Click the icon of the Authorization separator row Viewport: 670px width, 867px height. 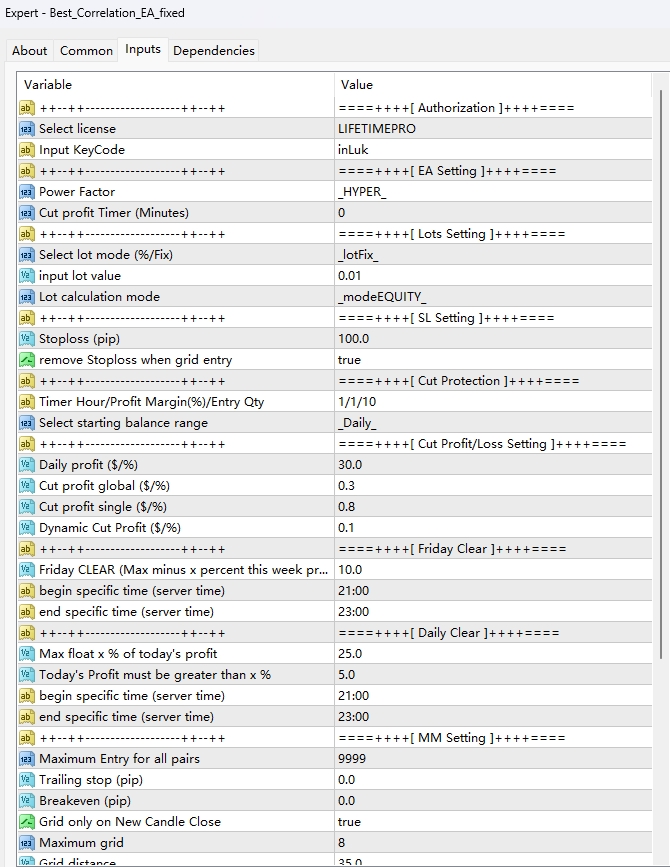tap(27, 108)
